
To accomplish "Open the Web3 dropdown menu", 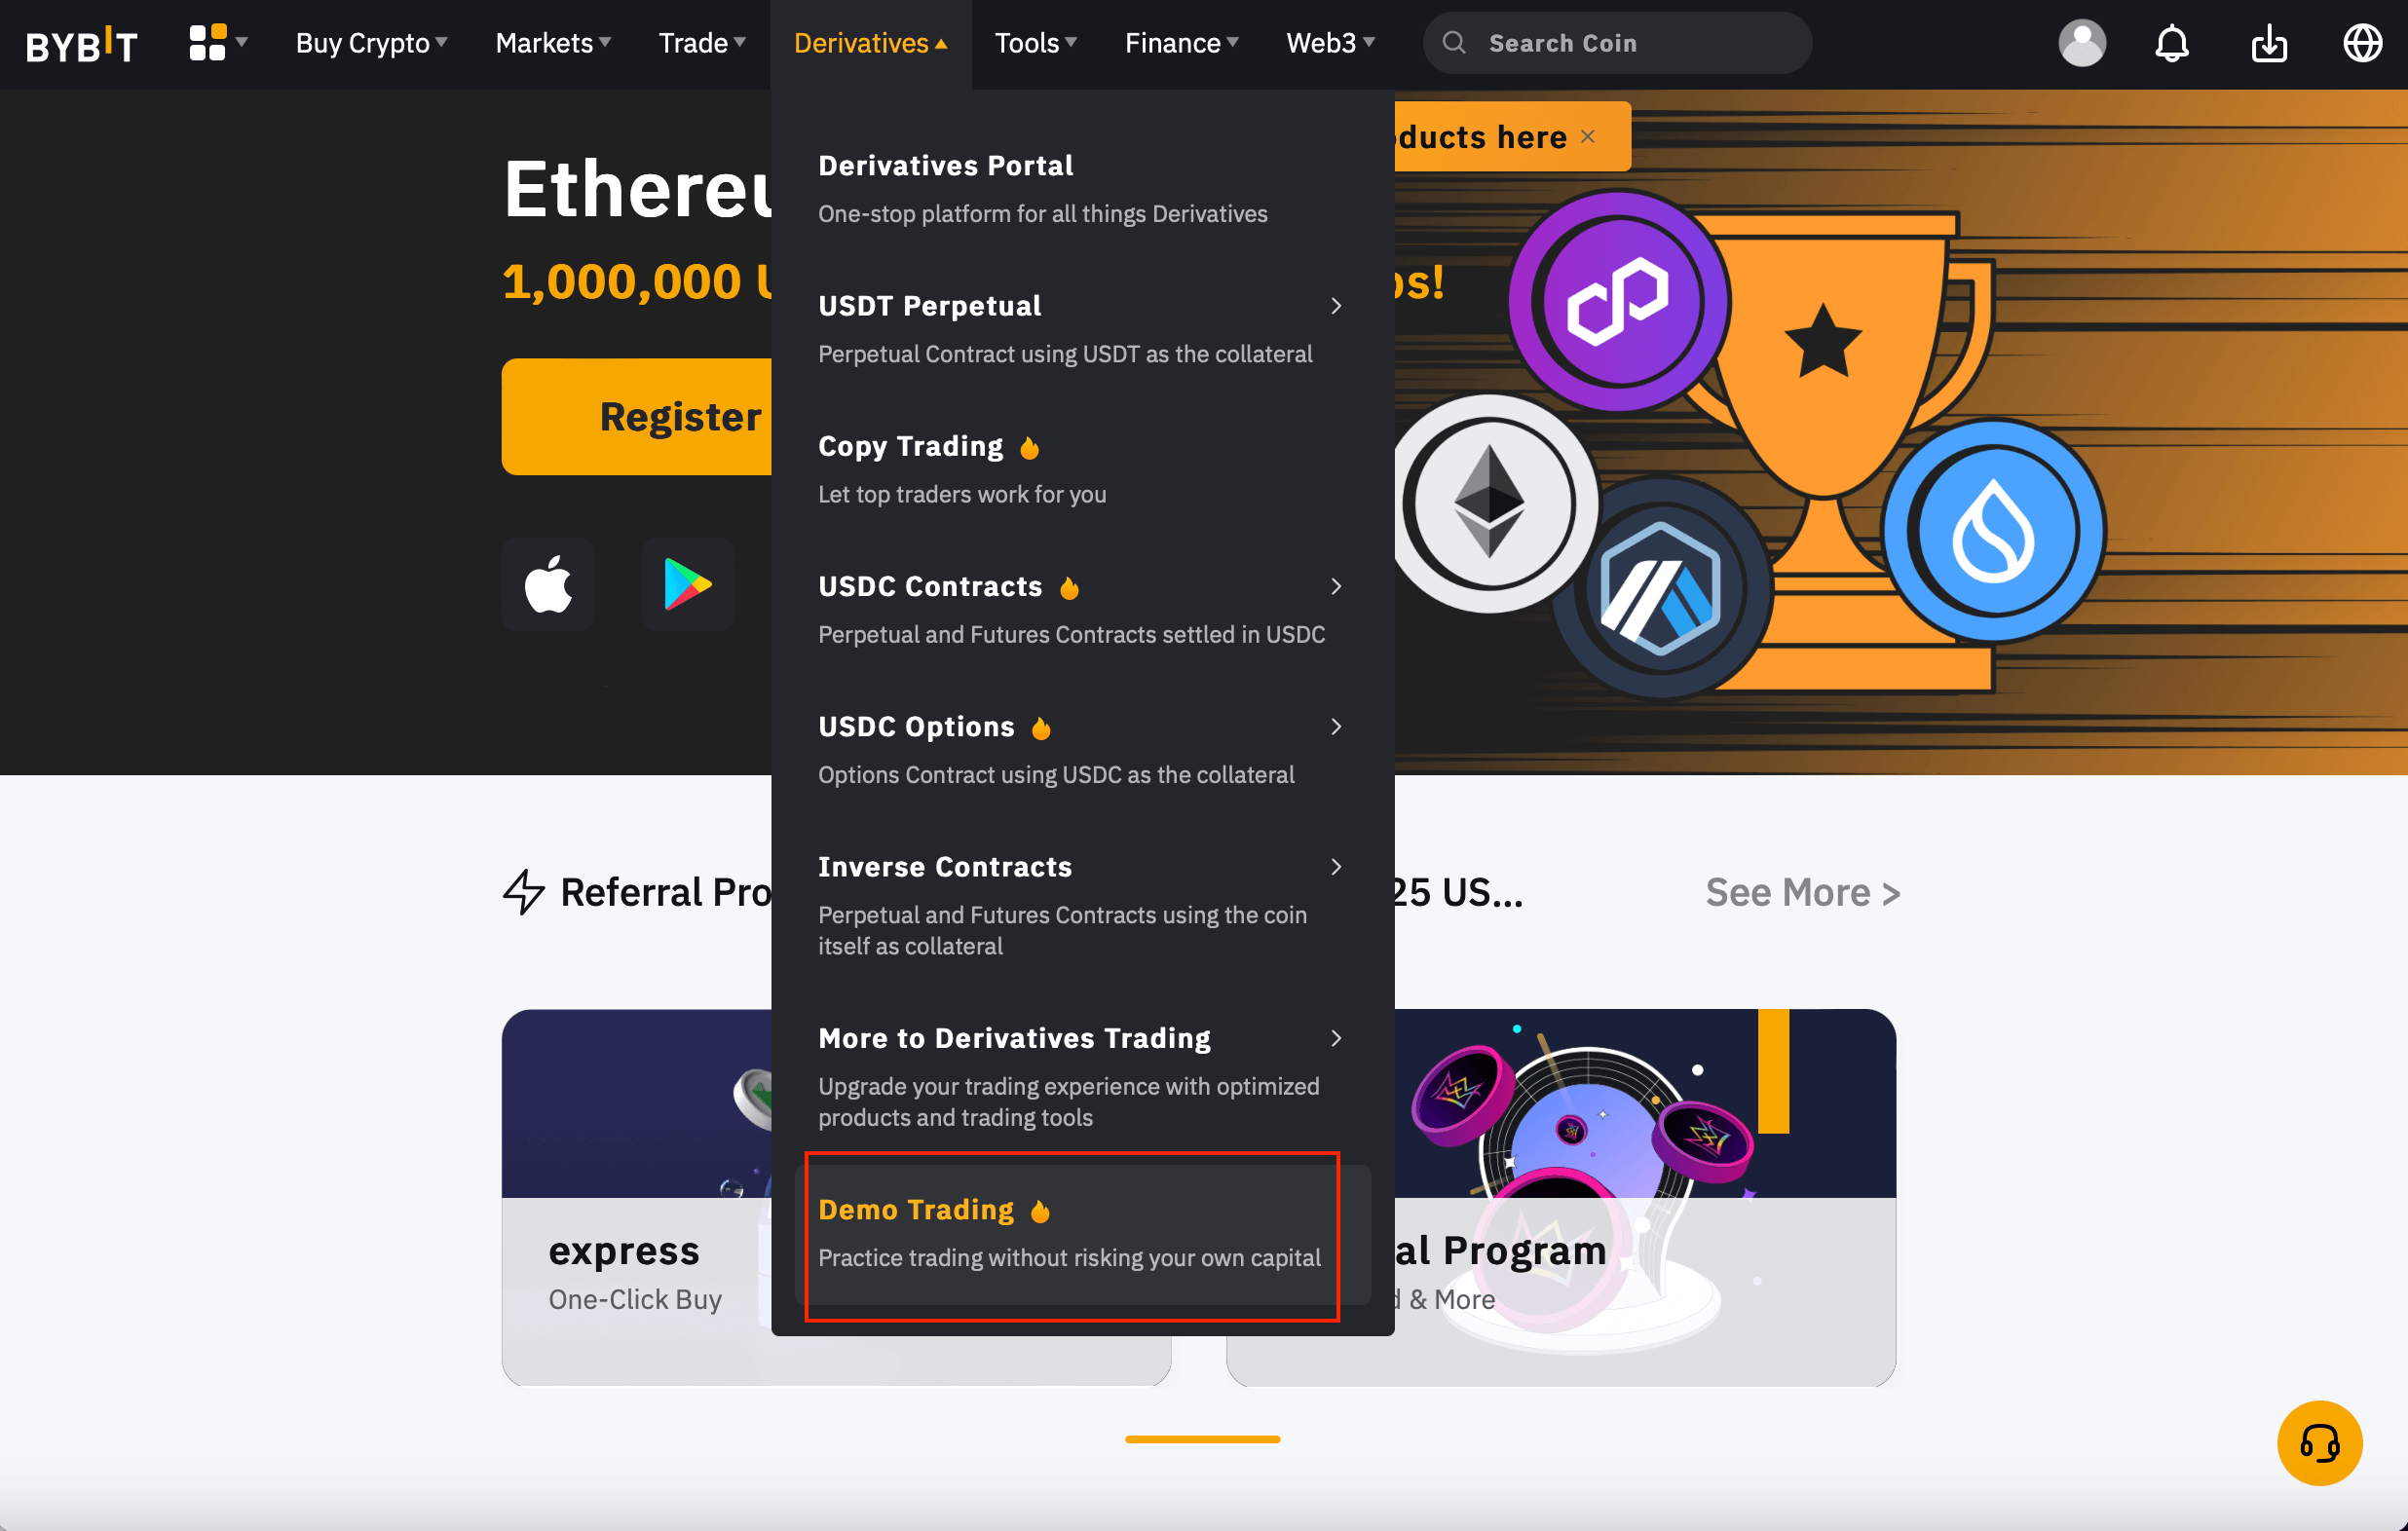I will tap(1327, 42).
